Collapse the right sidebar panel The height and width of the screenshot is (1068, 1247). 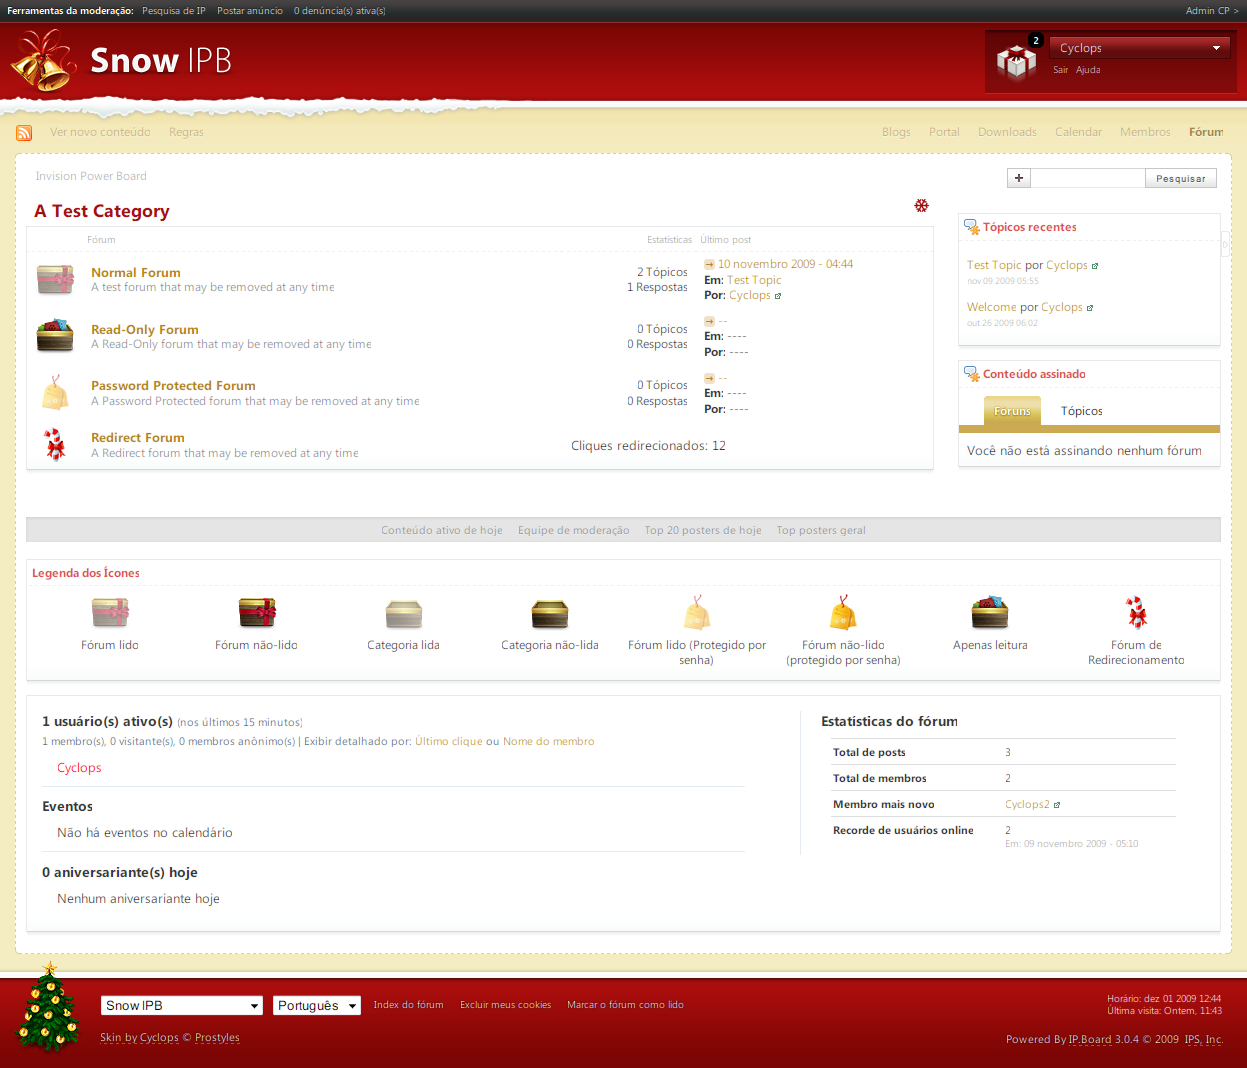[x=1225, y=244]
